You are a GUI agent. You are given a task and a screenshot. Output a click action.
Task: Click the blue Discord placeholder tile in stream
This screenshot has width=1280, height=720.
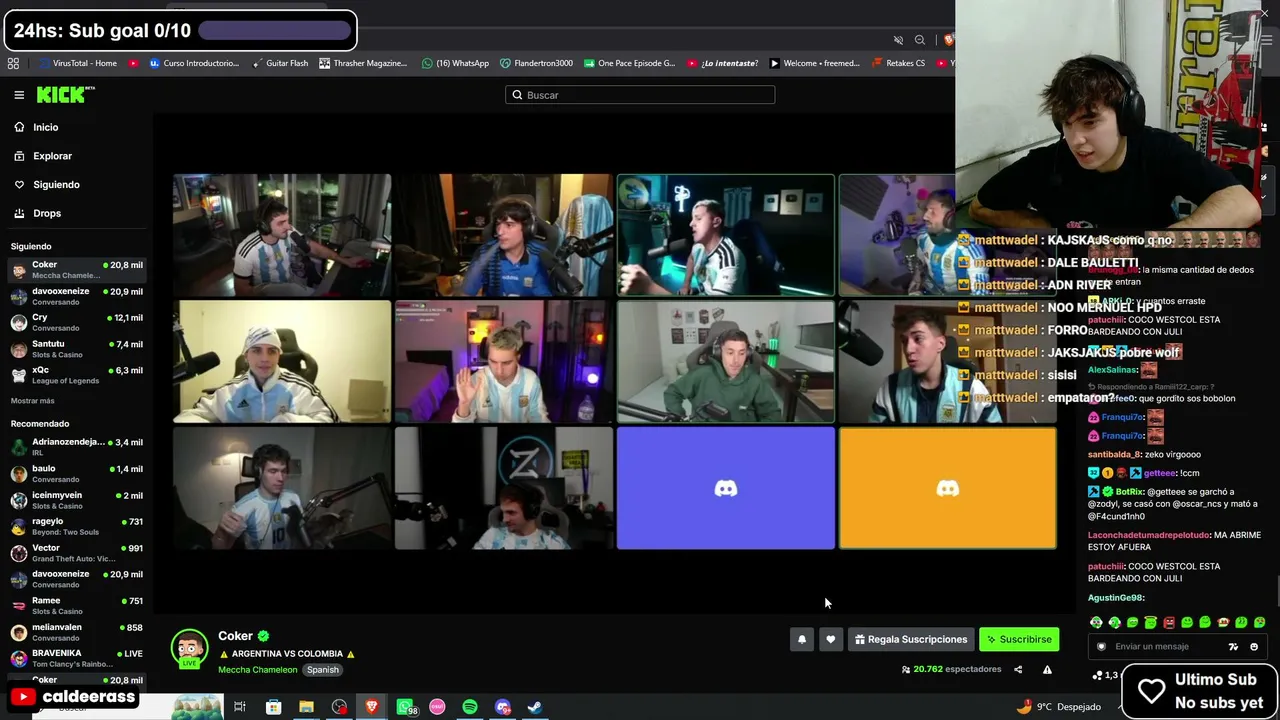click(x=726, y=489)
